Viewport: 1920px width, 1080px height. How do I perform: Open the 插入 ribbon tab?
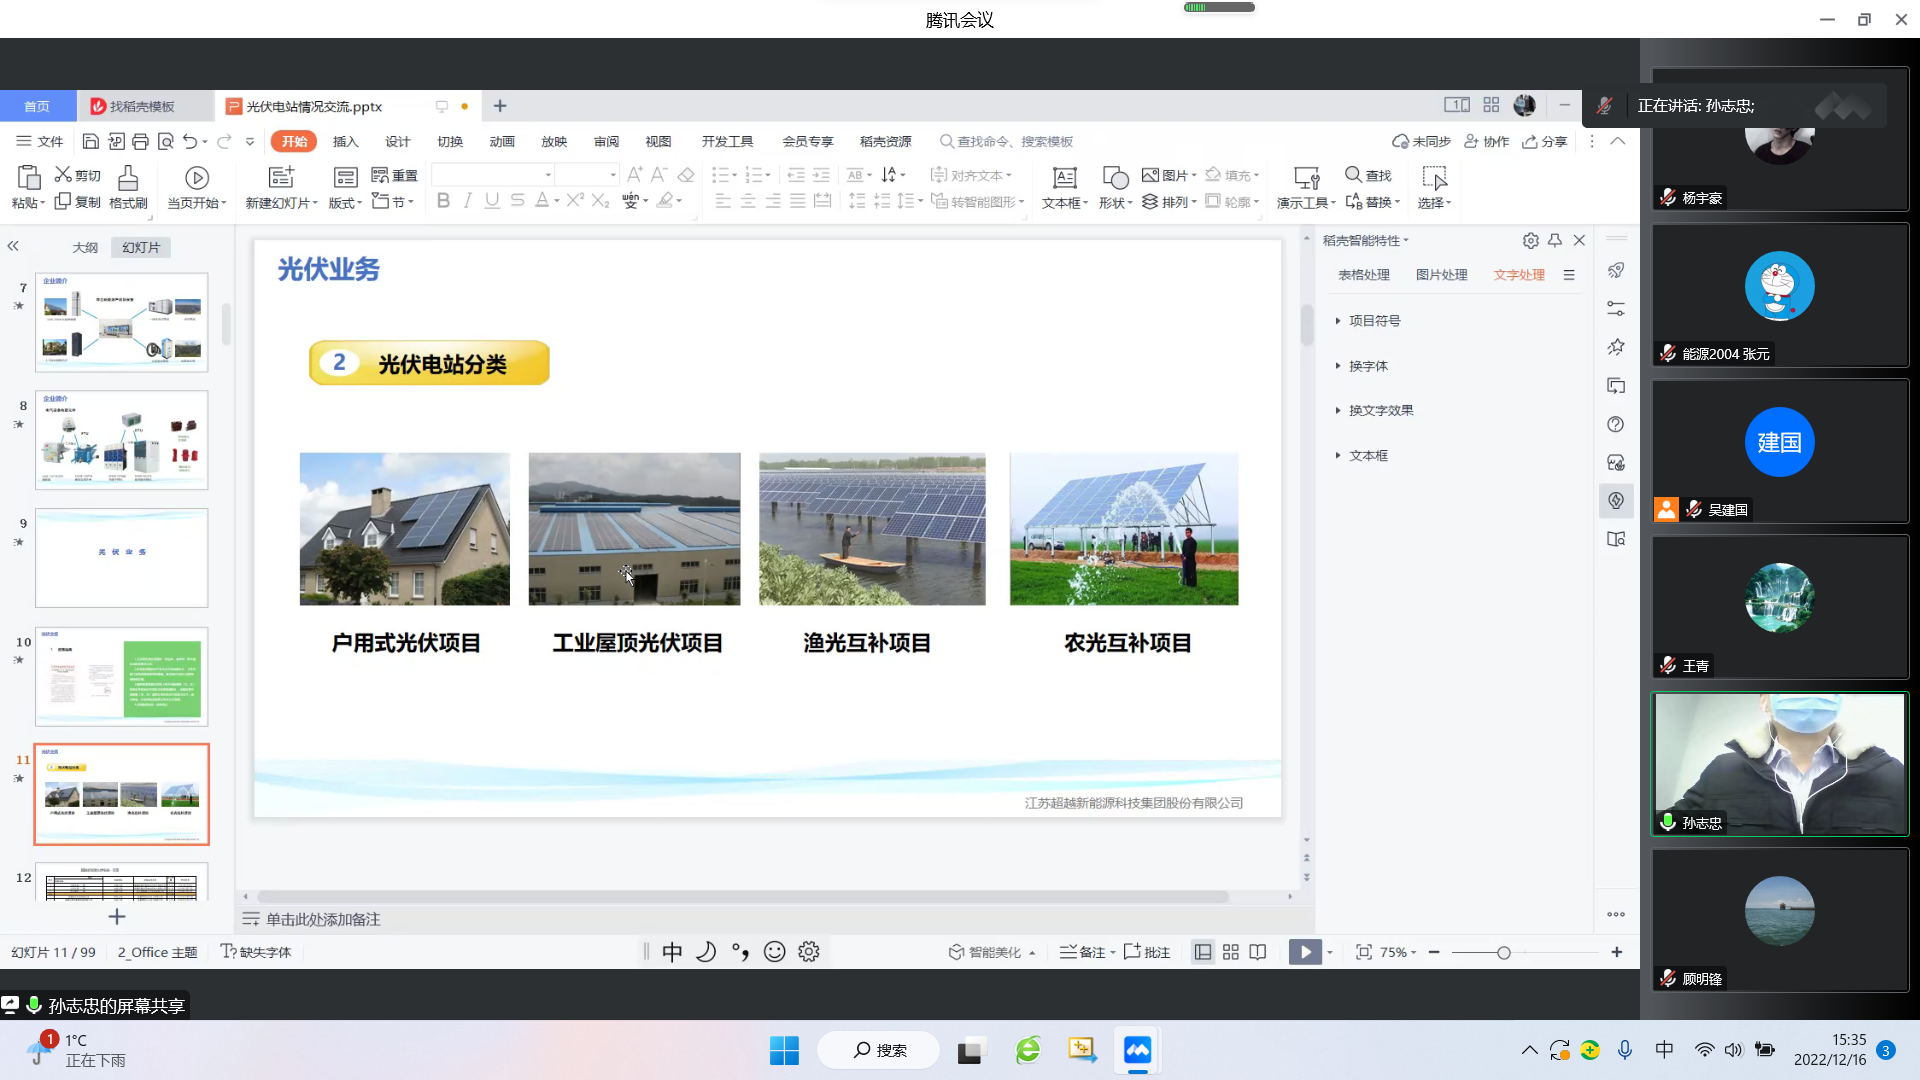(x=345, y=141)
